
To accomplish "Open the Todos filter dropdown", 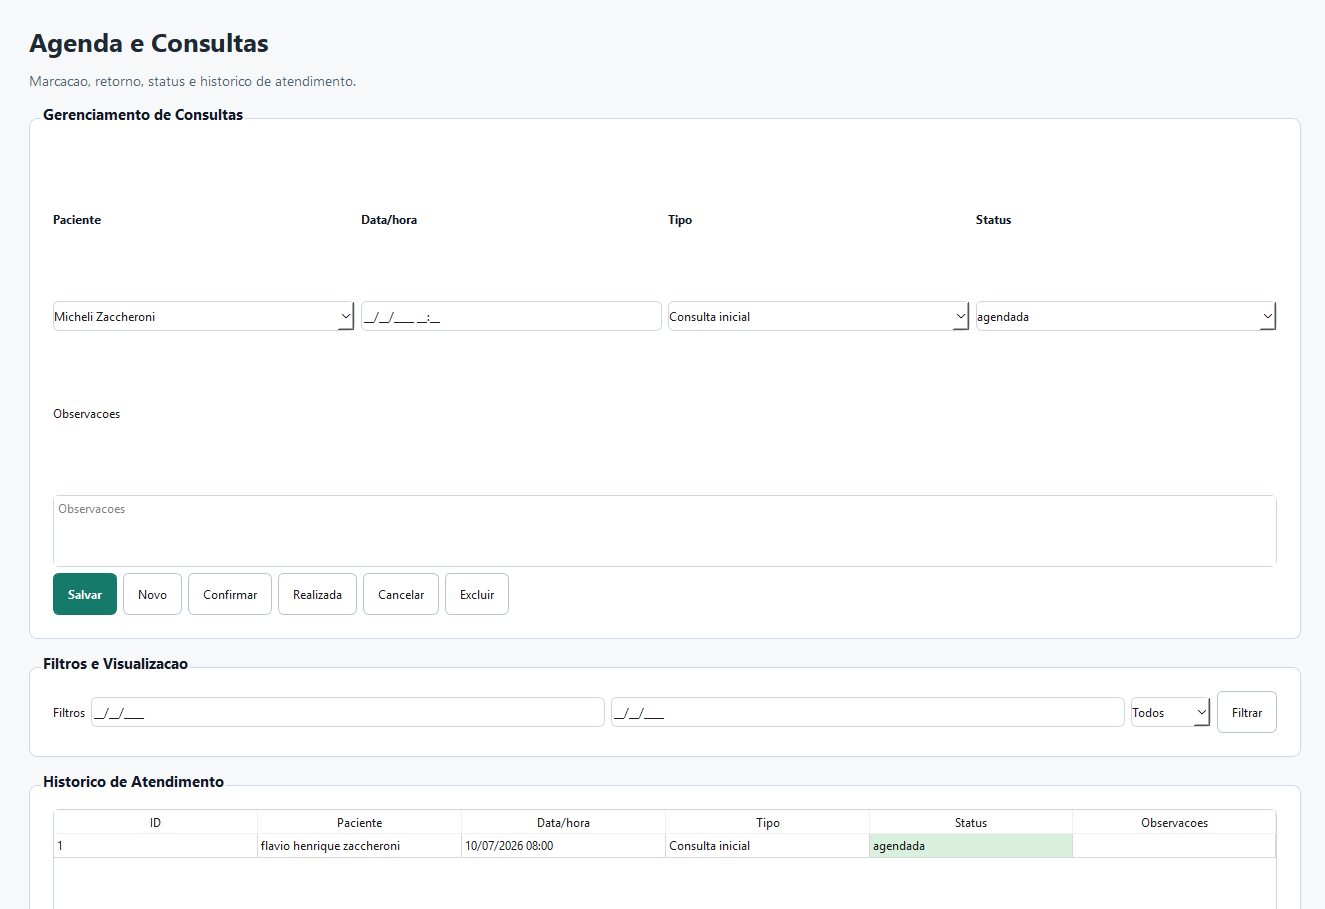I will pyautogui.click(x=1170, y=712).
